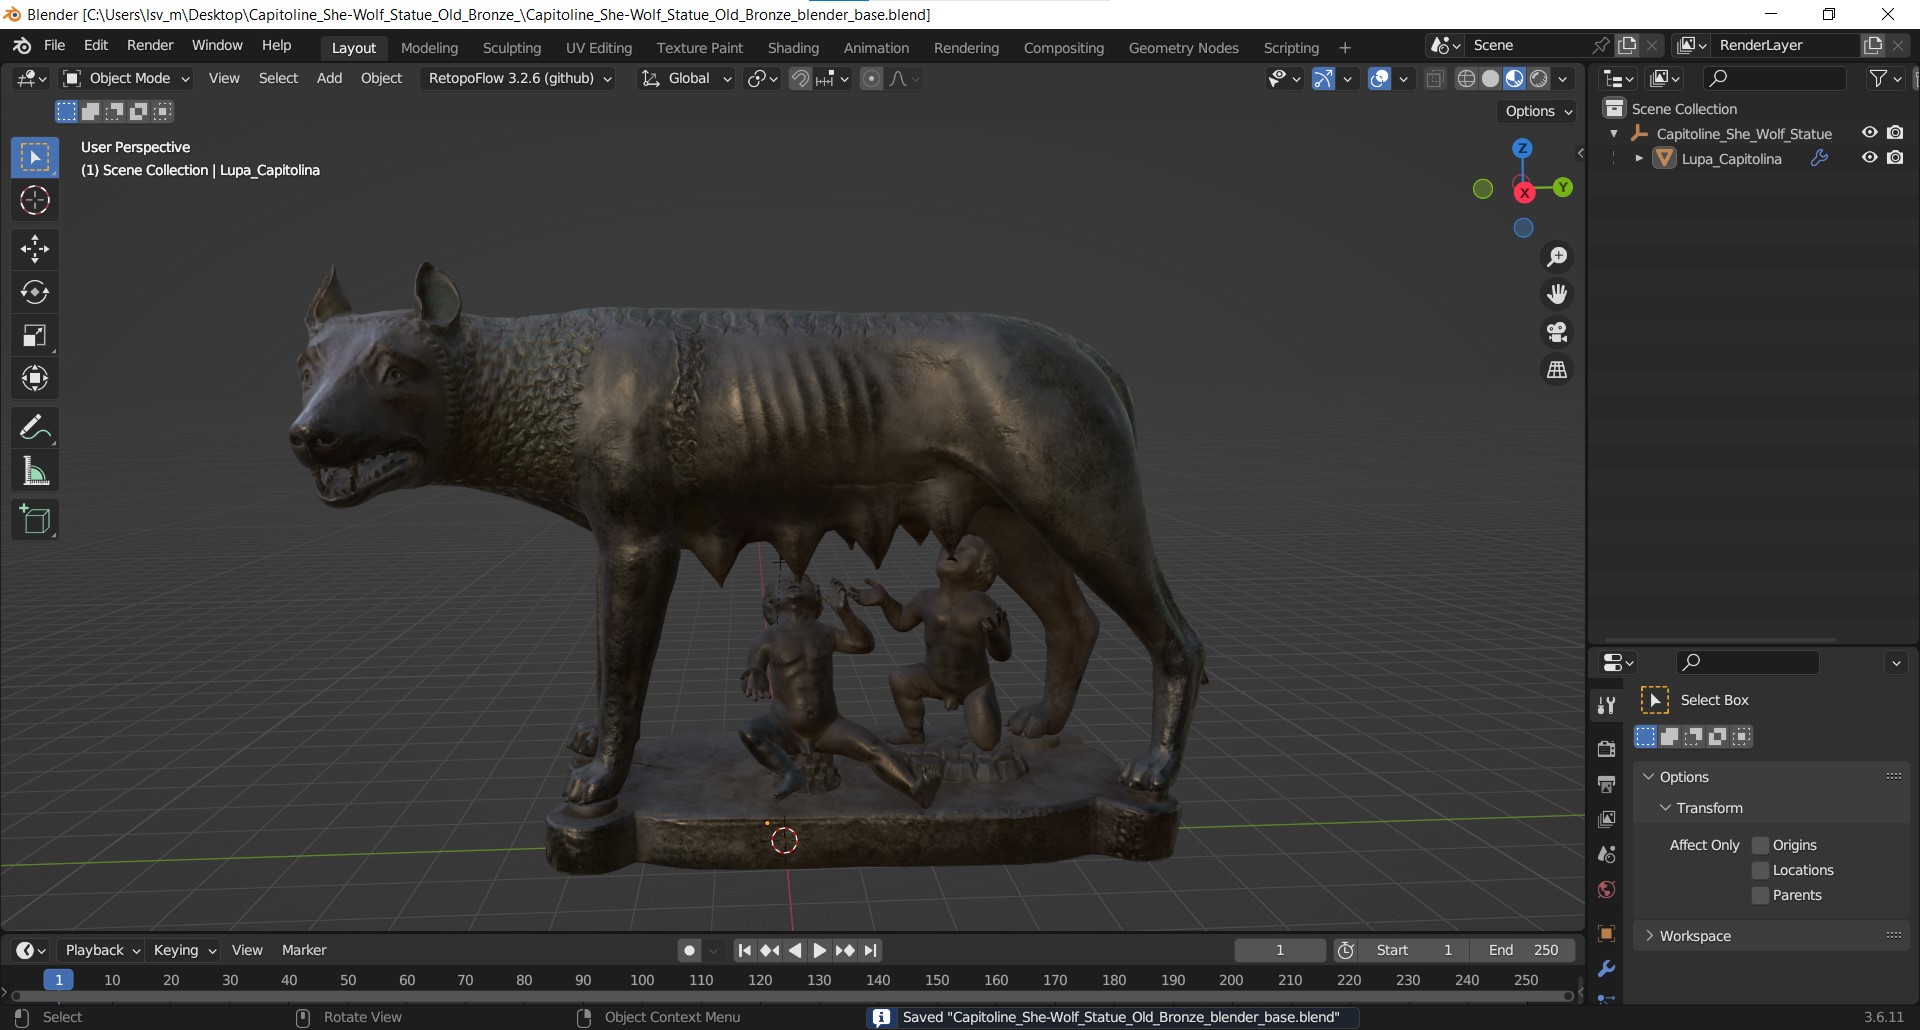The image size is (1920, 1030).
Task: Click the End frame 250 field
Action: click(x=1523, y=950)
